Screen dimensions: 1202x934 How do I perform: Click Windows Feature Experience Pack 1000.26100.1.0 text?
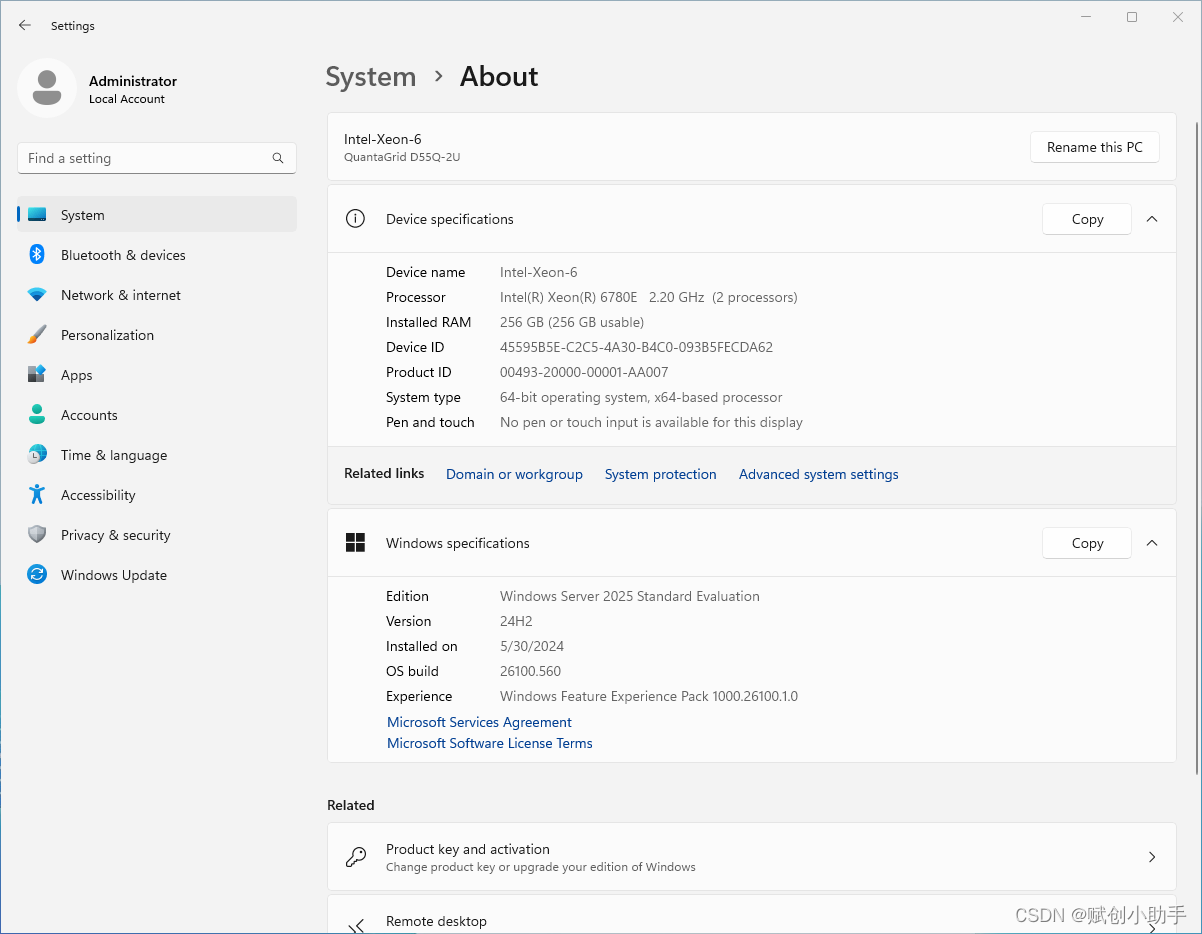[x=649, y=696]
